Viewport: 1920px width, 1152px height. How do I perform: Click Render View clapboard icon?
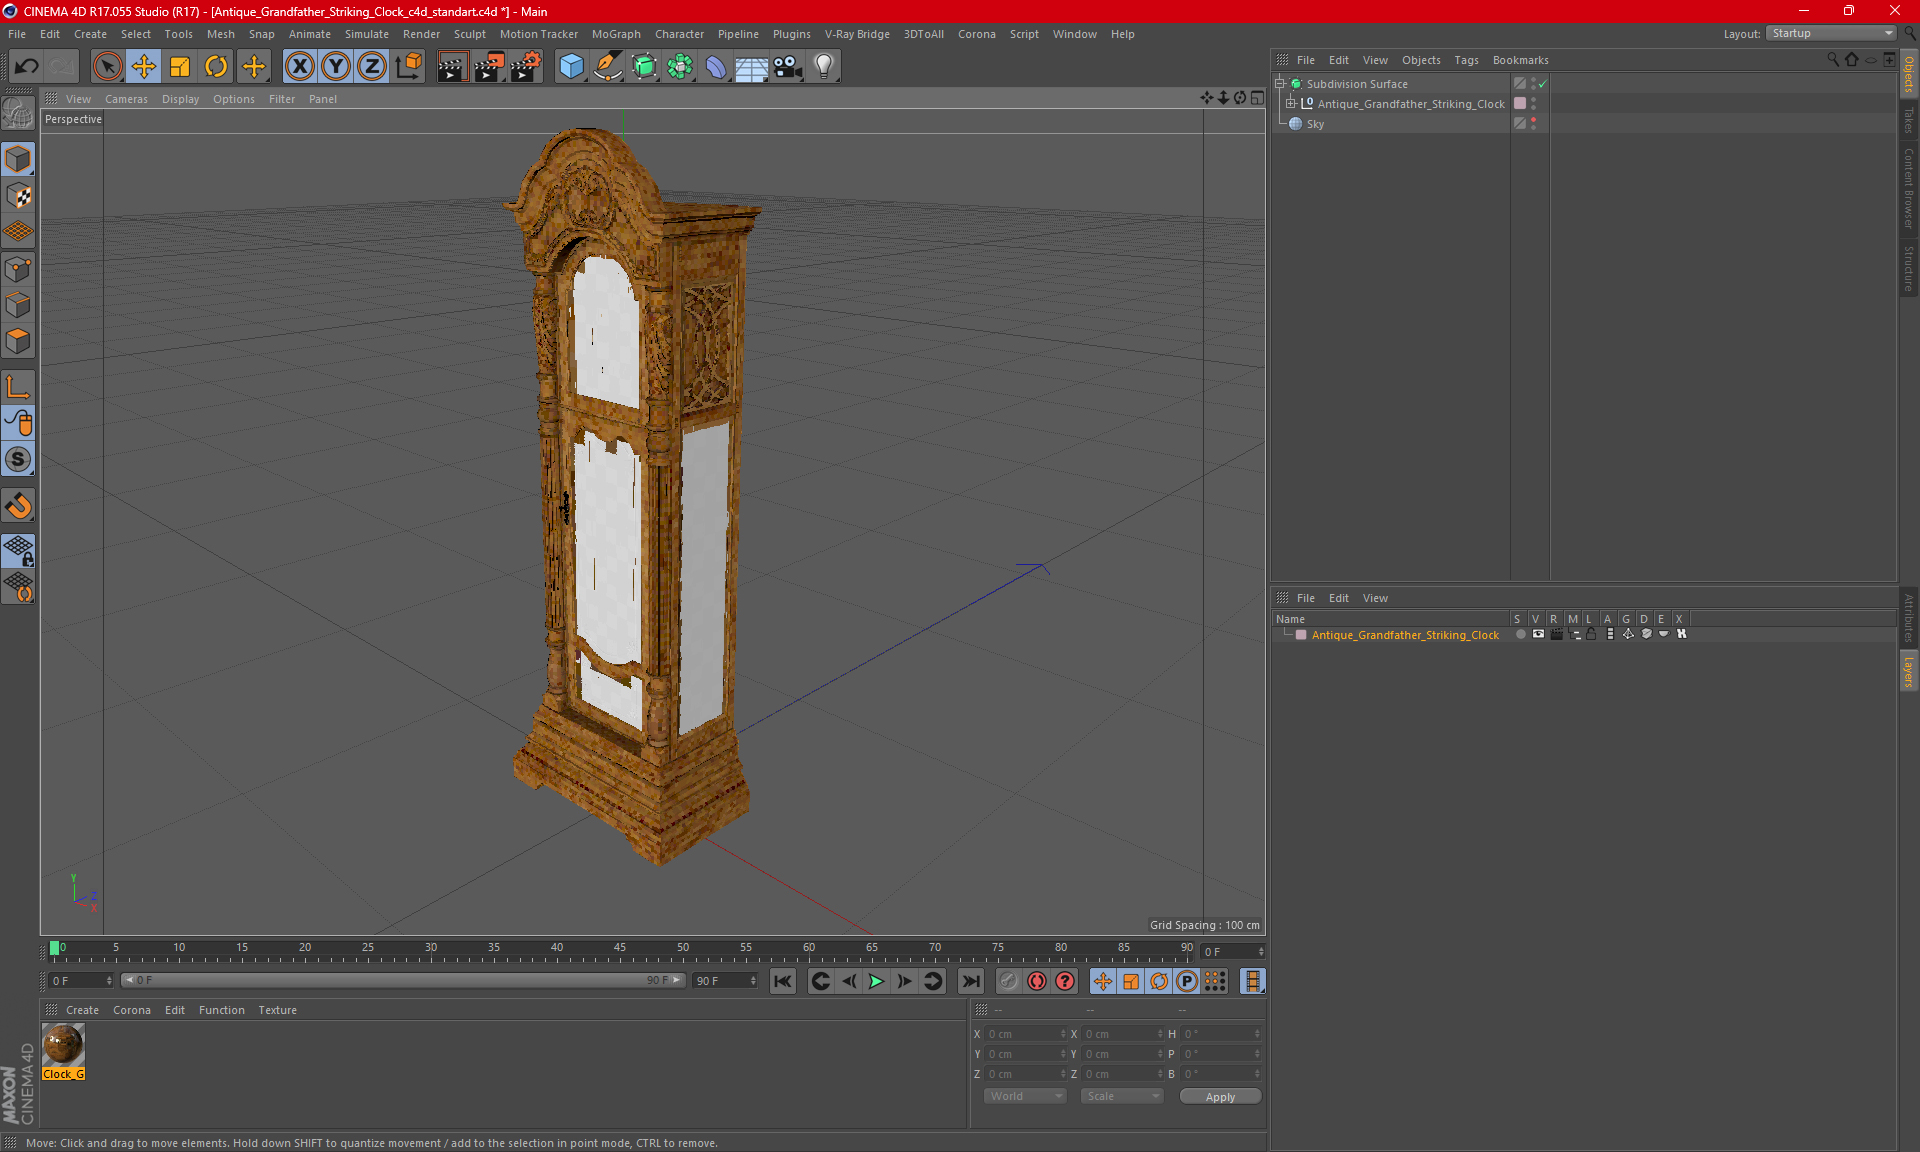pos(452,67)
